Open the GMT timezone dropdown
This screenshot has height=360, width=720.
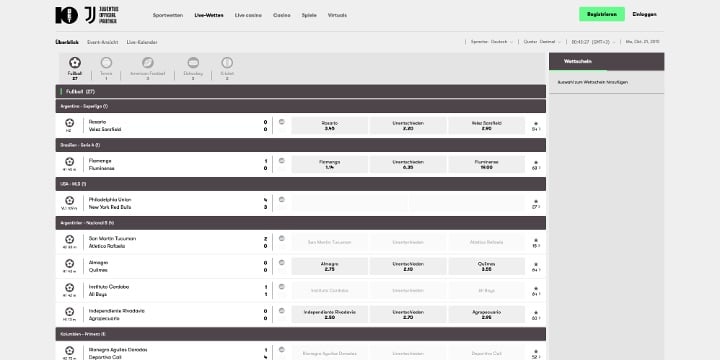click(593, 42)
